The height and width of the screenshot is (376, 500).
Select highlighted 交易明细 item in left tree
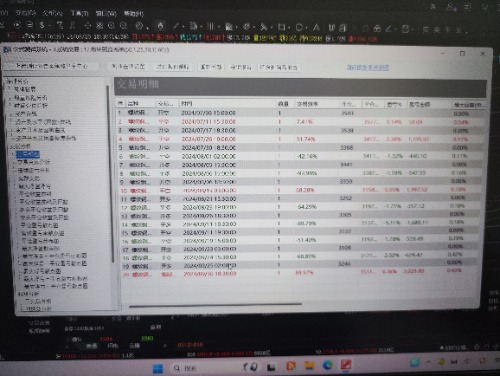coord(28,154)
